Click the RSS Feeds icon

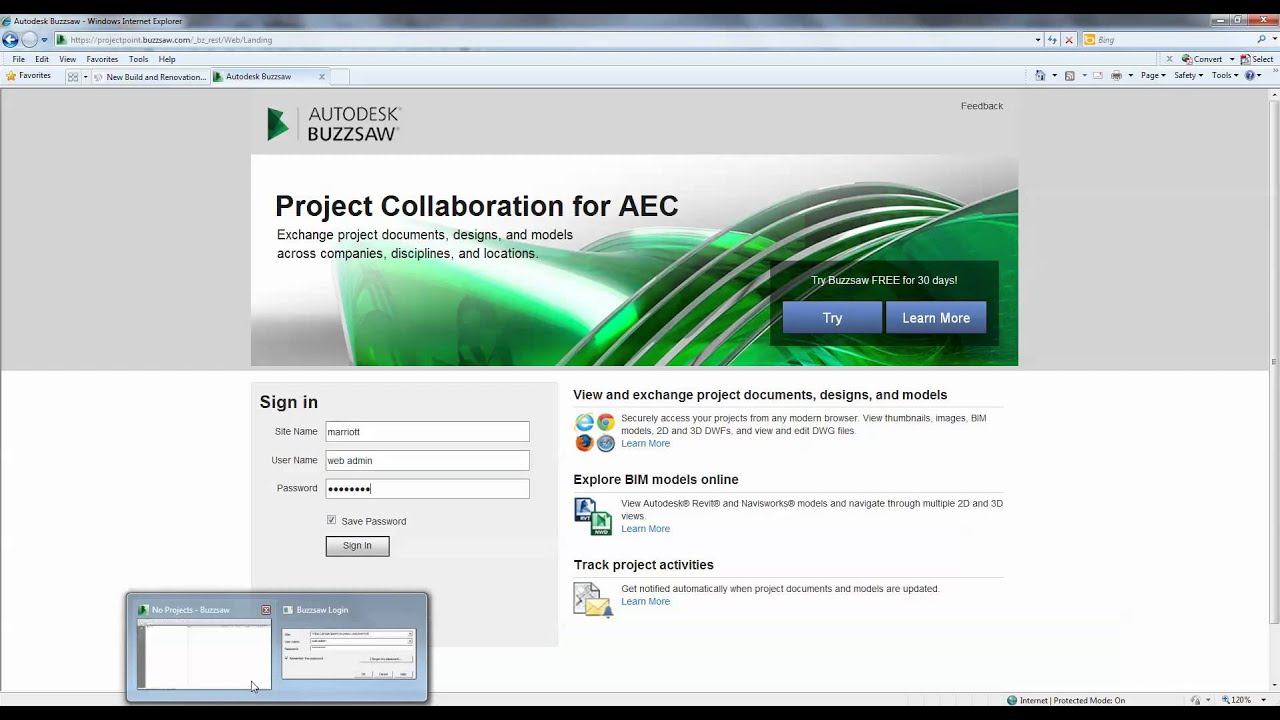pos(1069,76)
